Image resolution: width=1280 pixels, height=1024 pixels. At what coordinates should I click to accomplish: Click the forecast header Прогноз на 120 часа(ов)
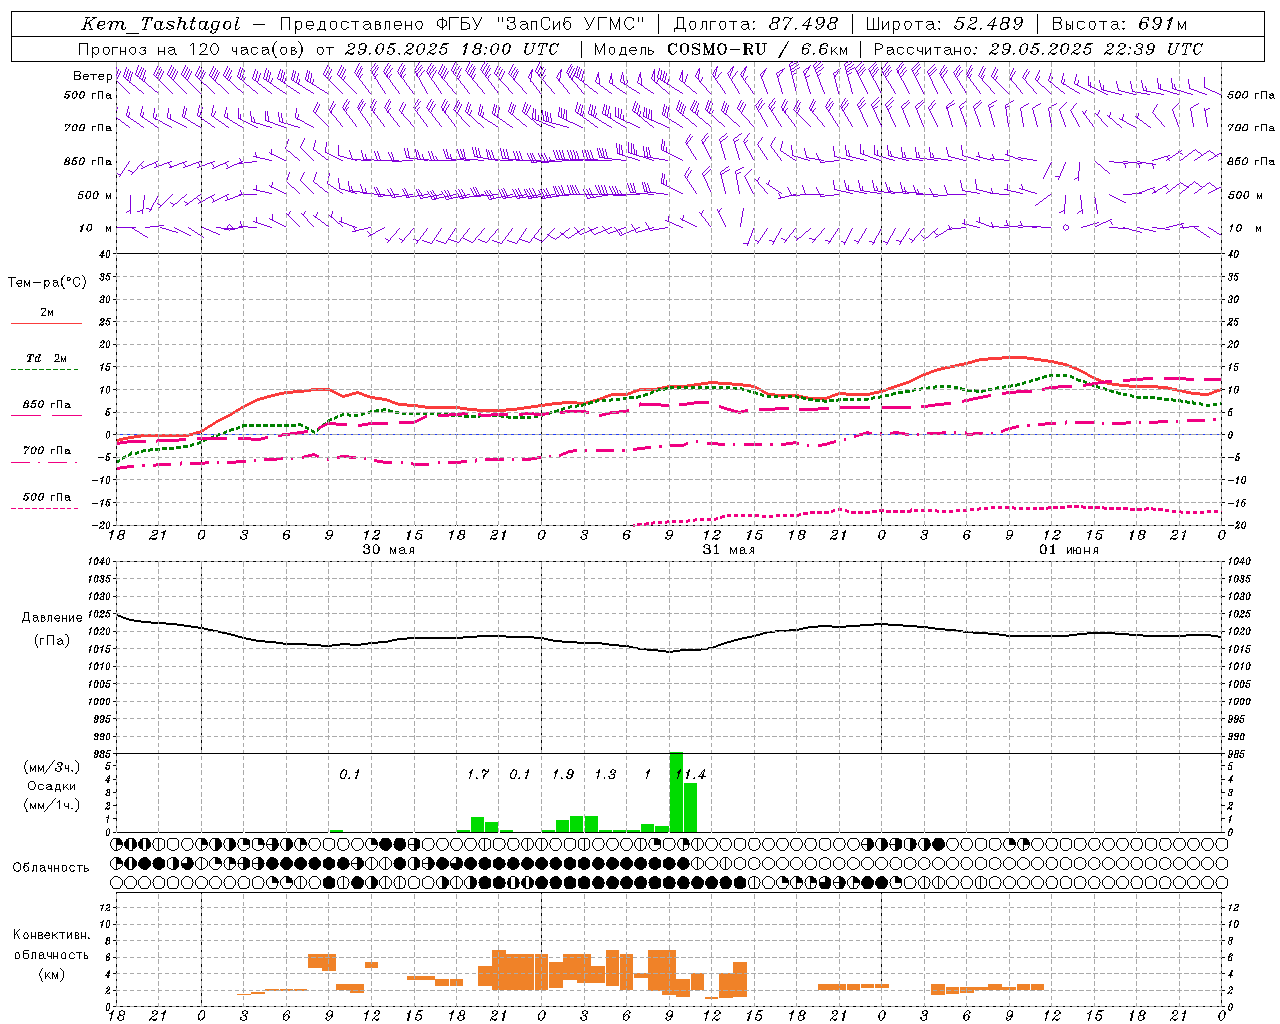coord(192,49)
